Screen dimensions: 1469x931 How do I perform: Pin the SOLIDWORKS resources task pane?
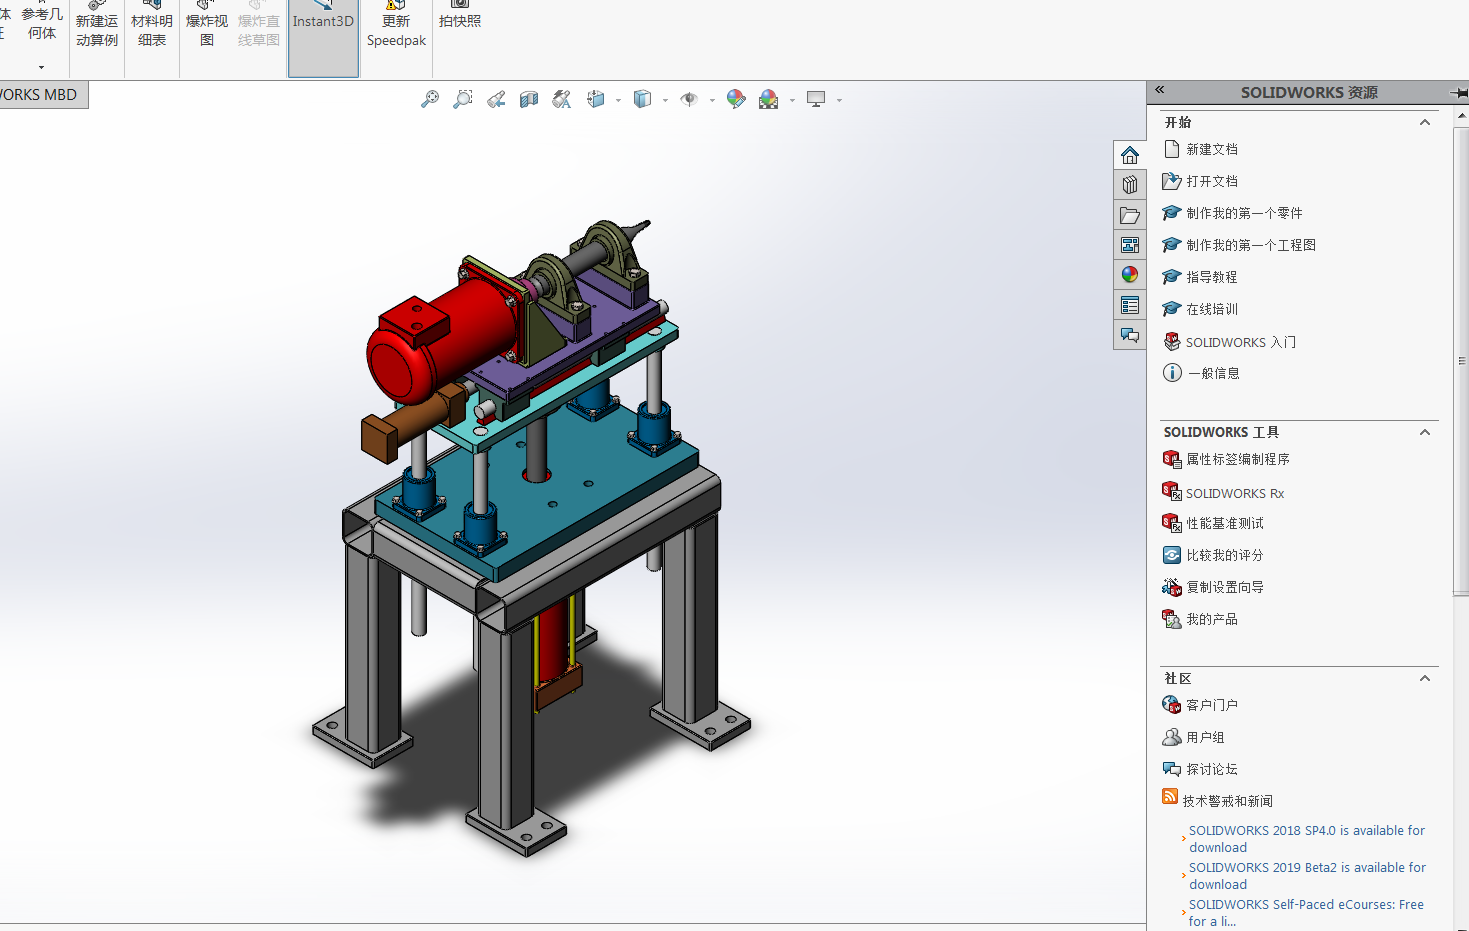click(x=1459, y=92)
